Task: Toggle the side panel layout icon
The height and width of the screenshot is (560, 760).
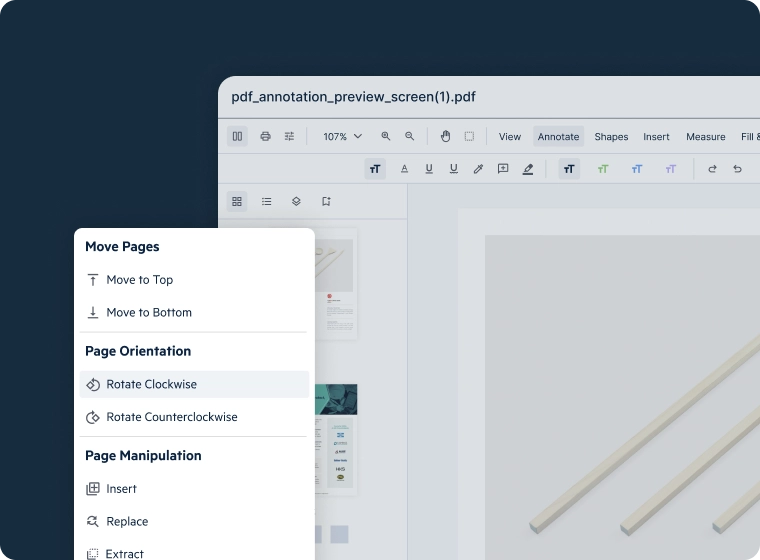Action: coord(237,136)
